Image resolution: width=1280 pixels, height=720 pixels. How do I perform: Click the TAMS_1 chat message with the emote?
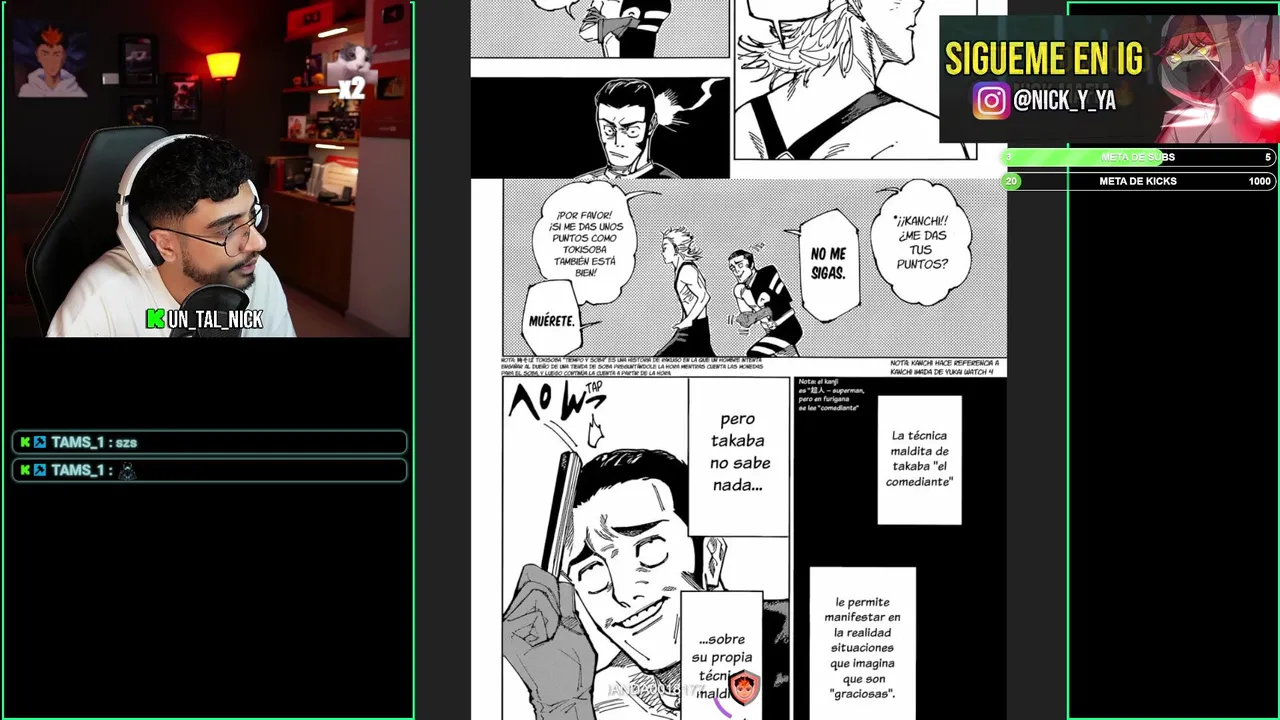(209, 470)
